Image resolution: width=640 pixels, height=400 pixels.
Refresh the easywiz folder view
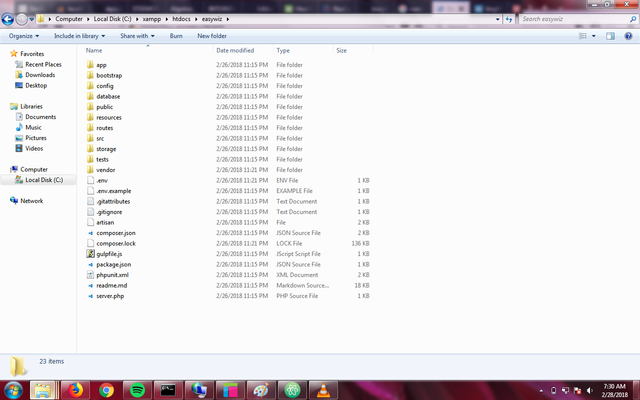tap(509, 19)
